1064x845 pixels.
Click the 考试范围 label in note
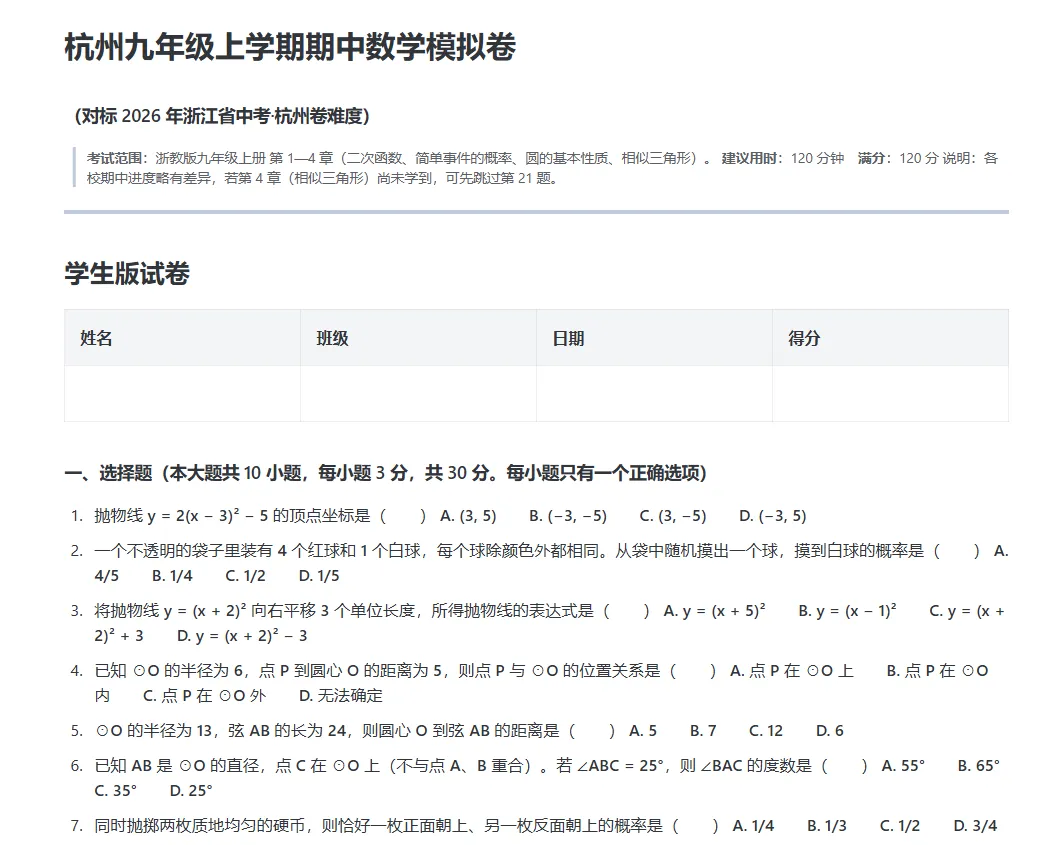click(x=113, y=158)
